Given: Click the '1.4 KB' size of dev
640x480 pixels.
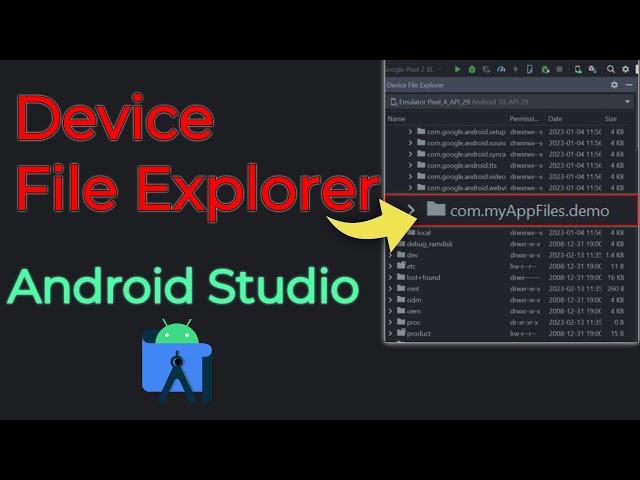Looking at the screenshot, I should coord(615,255).
